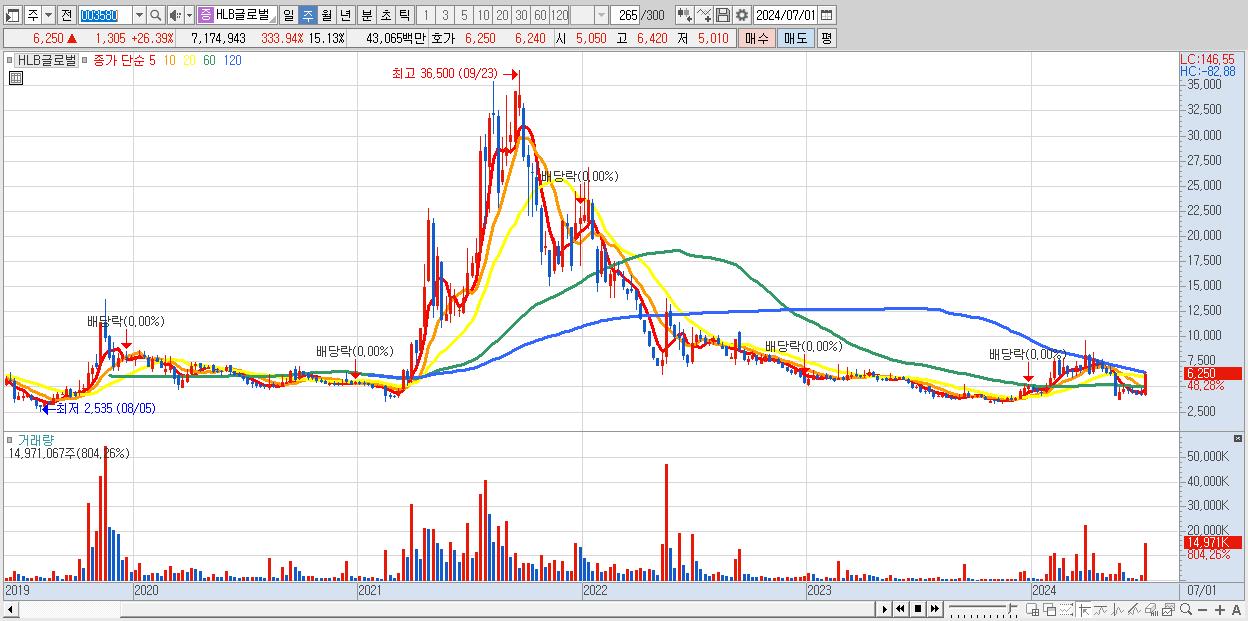Open the custom interval dropdown arrow
This screenshot has height=621, width=1248.
(601, 15)
